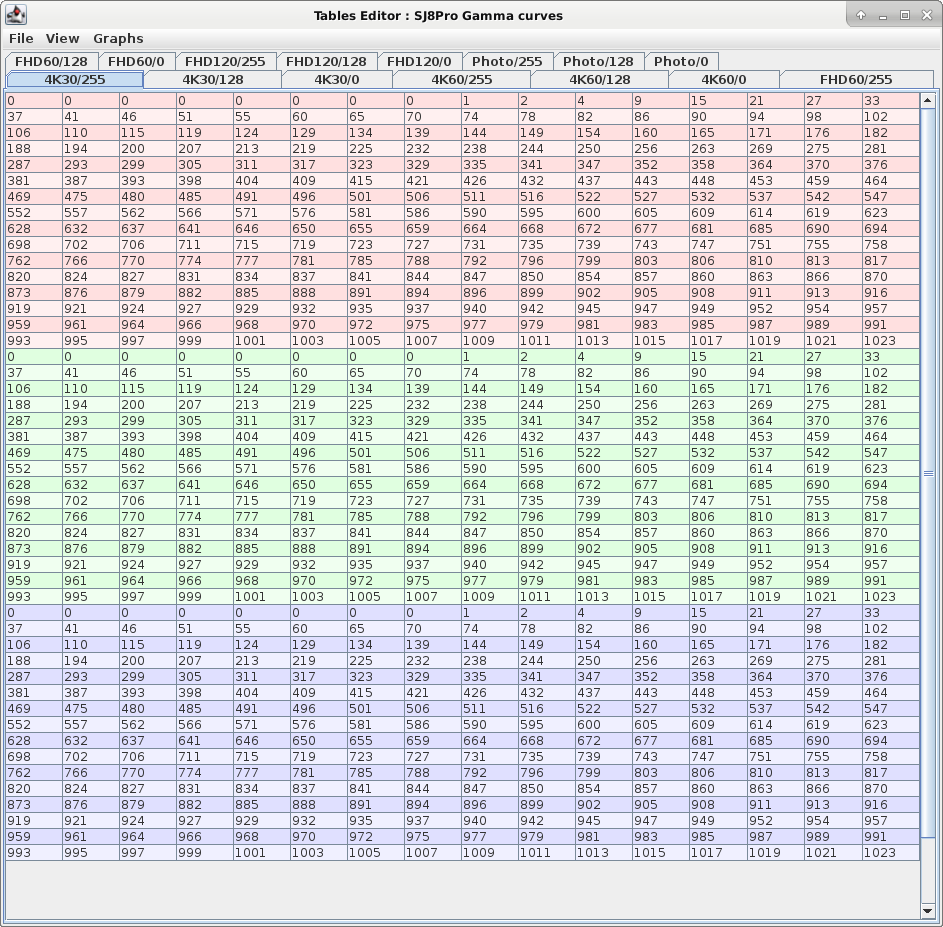Click cell 993 in the blue section
Viewport: 943px width, 927px height.
coord(34,852)
